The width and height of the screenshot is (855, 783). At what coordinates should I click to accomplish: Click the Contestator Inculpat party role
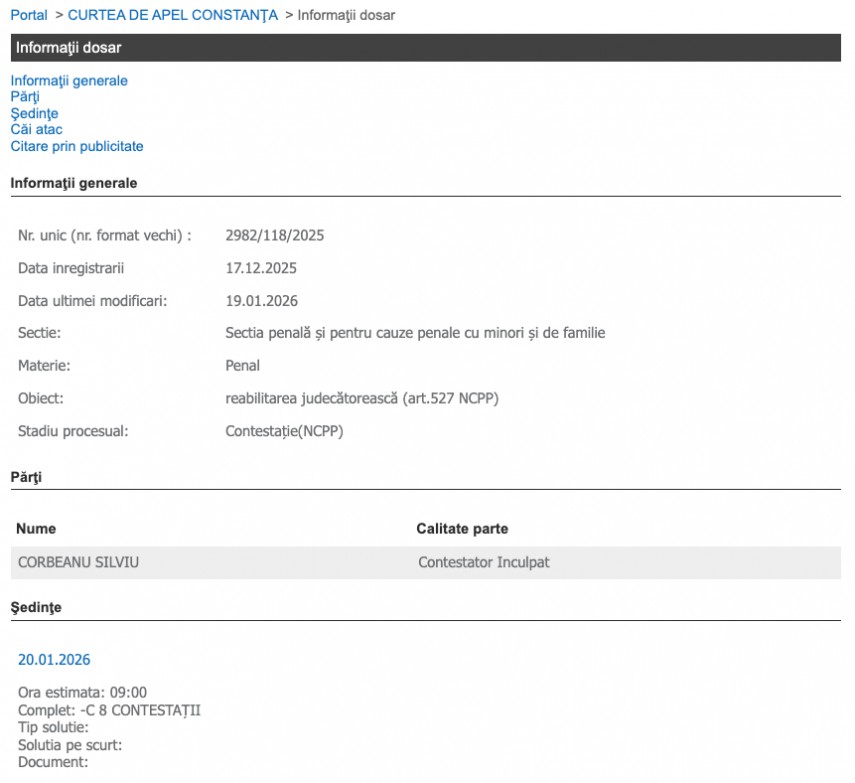pyautogui.click(x=483, y=562)
